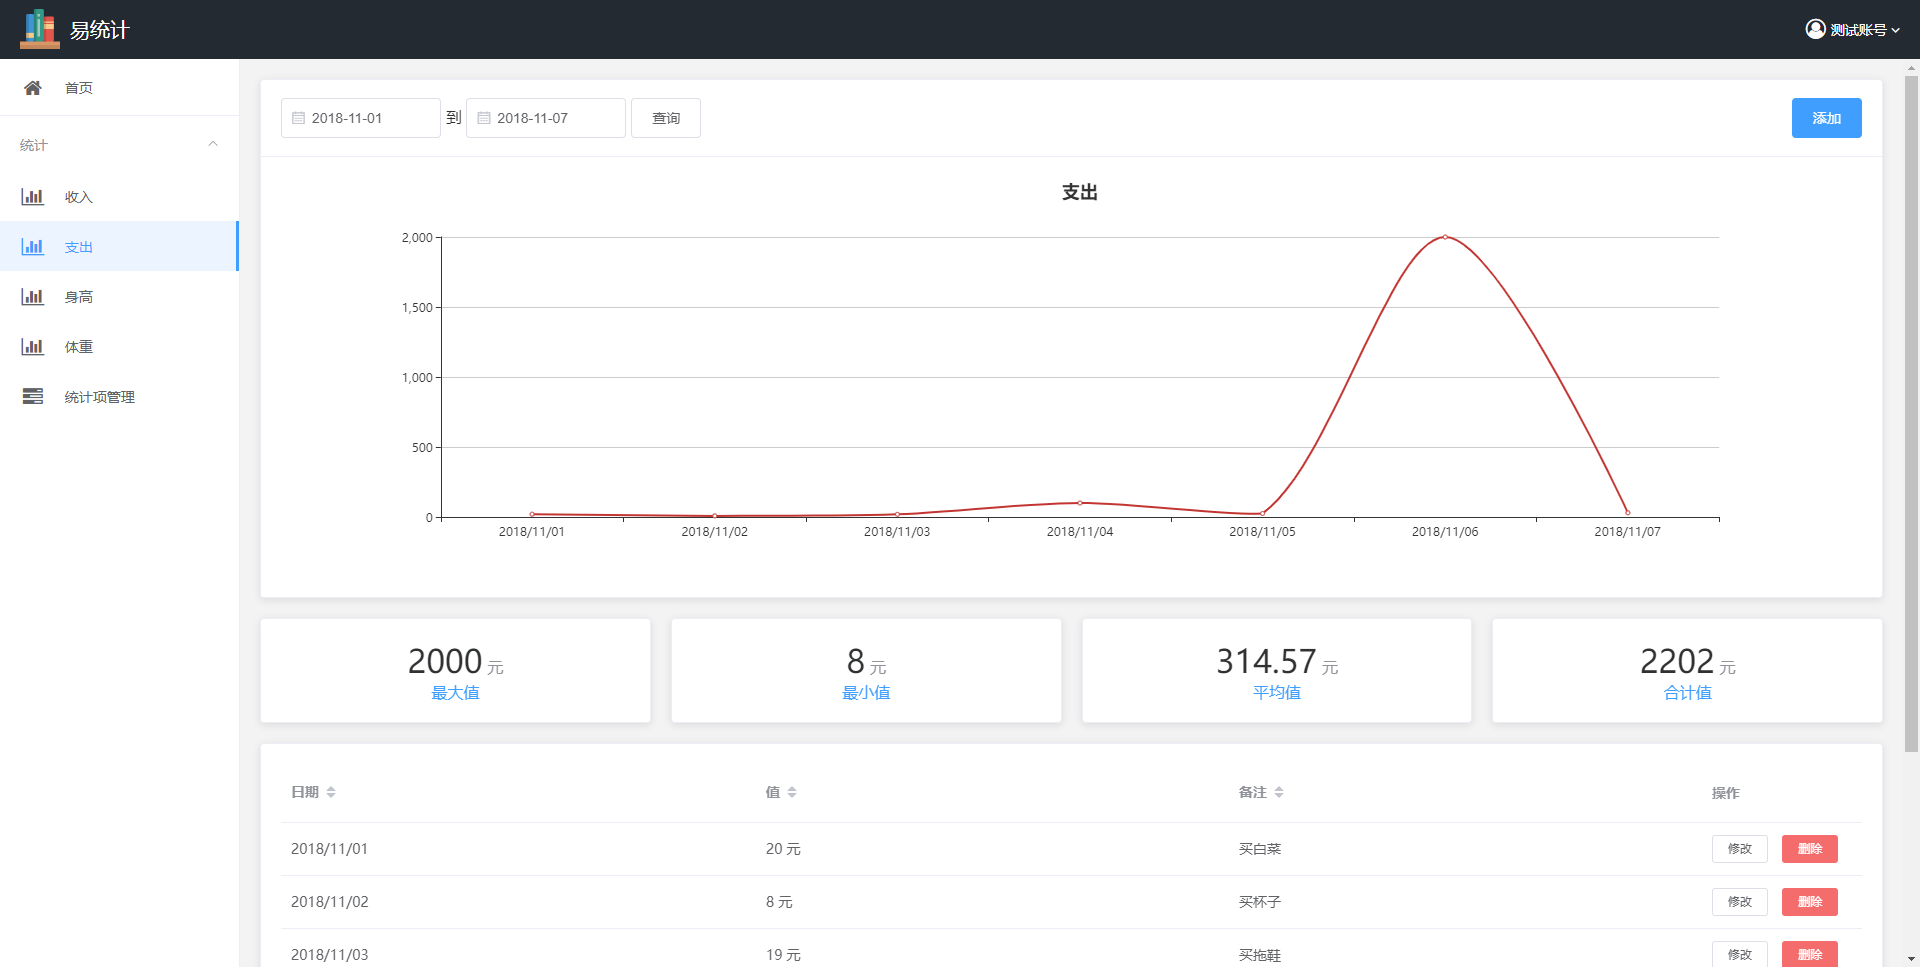Click the calendar icon in the start date field

tap(298, 118)
